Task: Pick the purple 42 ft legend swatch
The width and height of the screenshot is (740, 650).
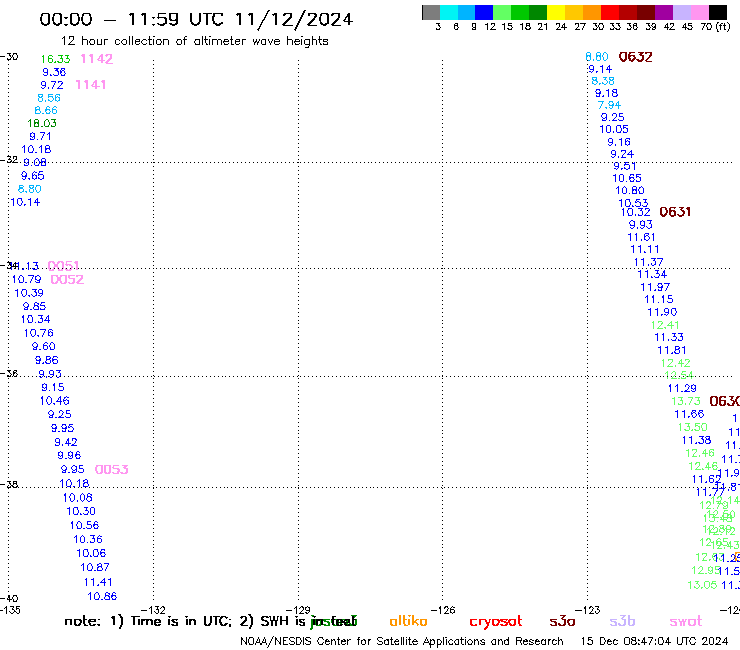Action: click(x=664, y=12)
